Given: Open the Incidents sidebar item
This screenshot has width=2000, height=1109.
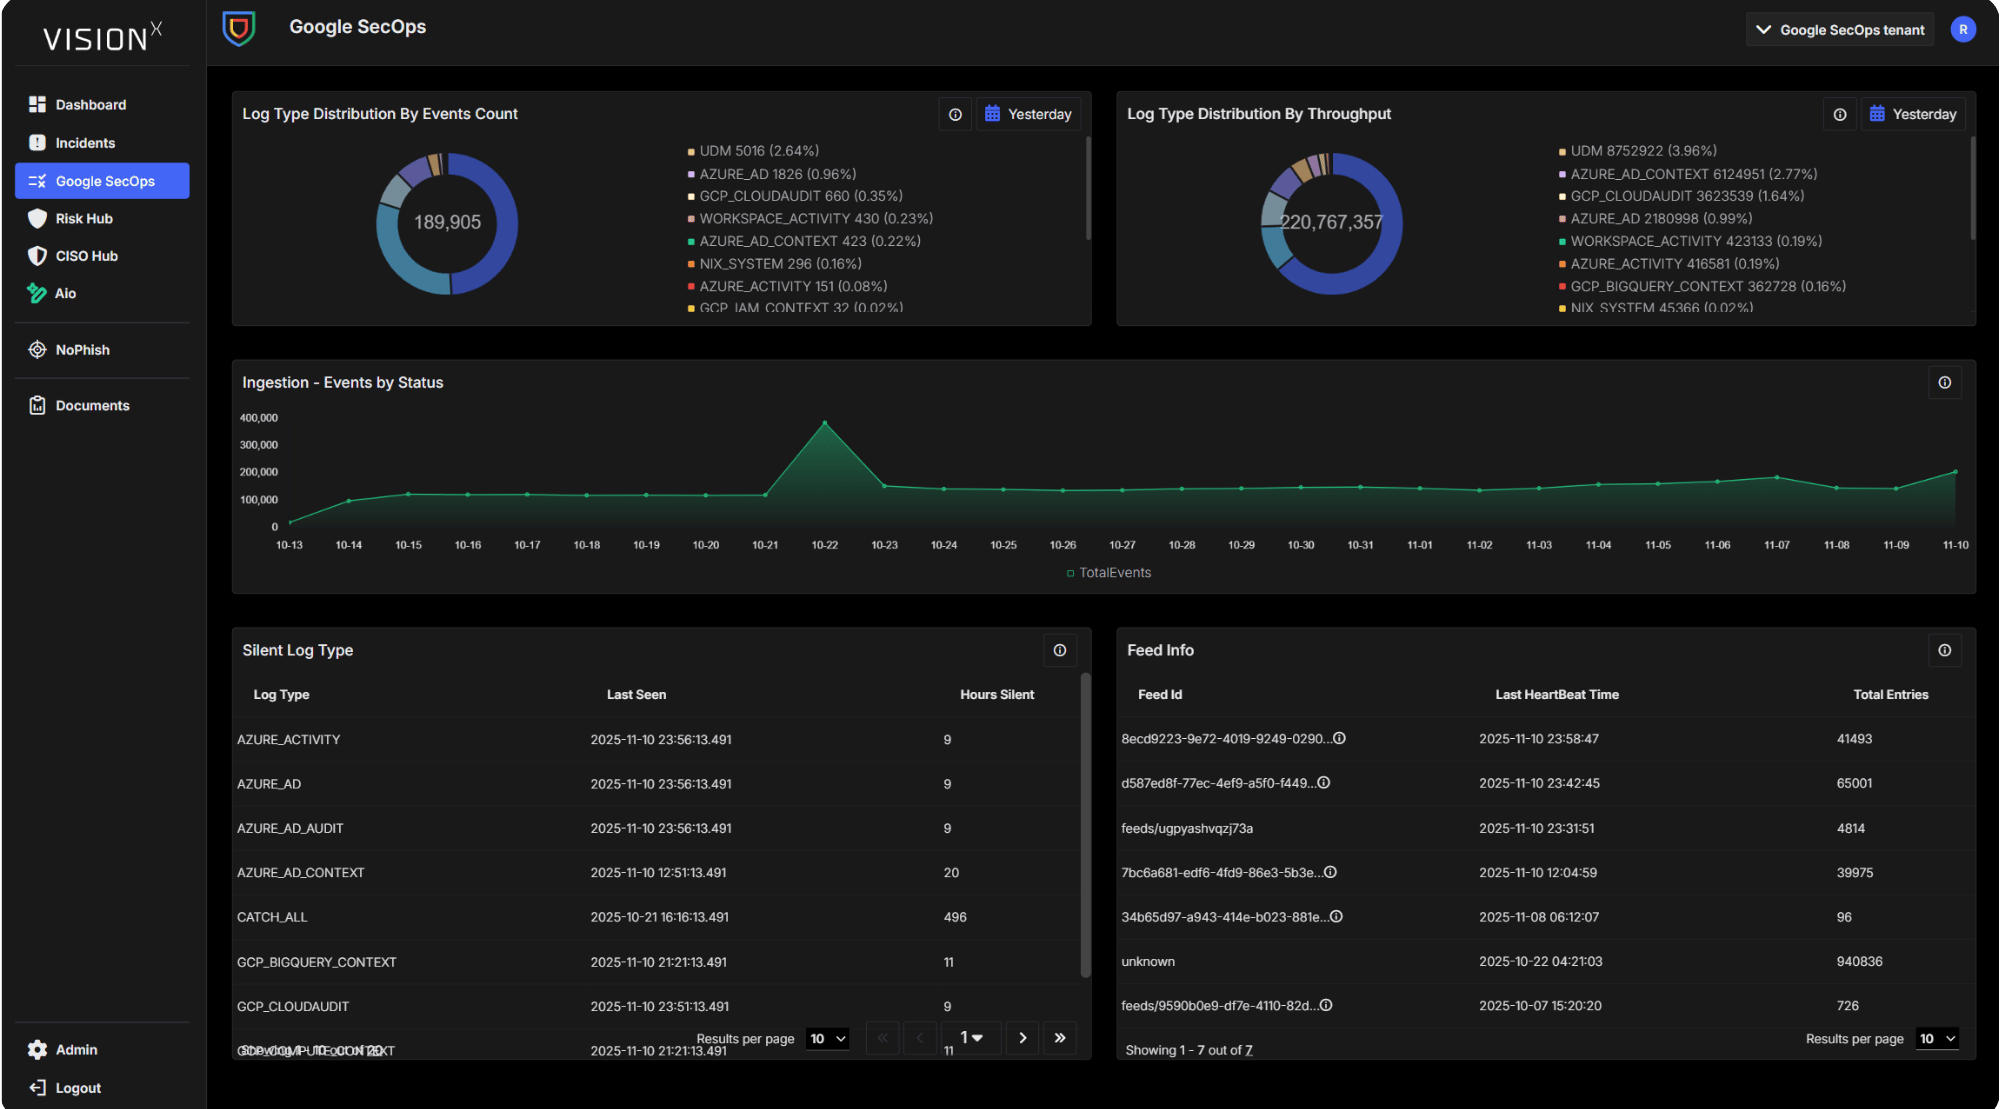Looking at the screenshot, I should [102, 143].
